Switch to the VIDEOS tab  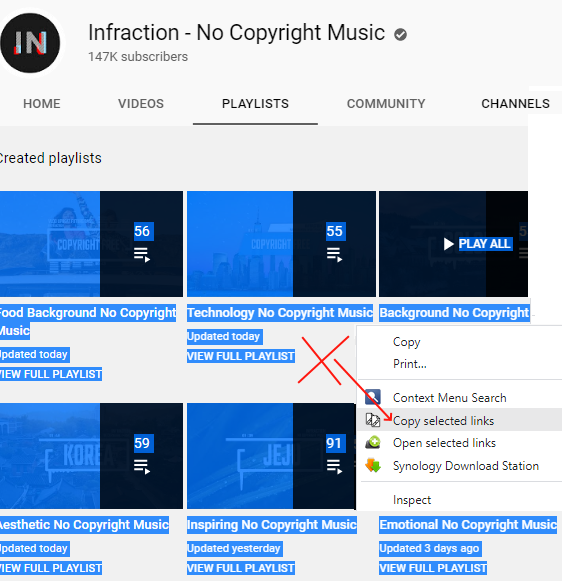pos(141,104)
